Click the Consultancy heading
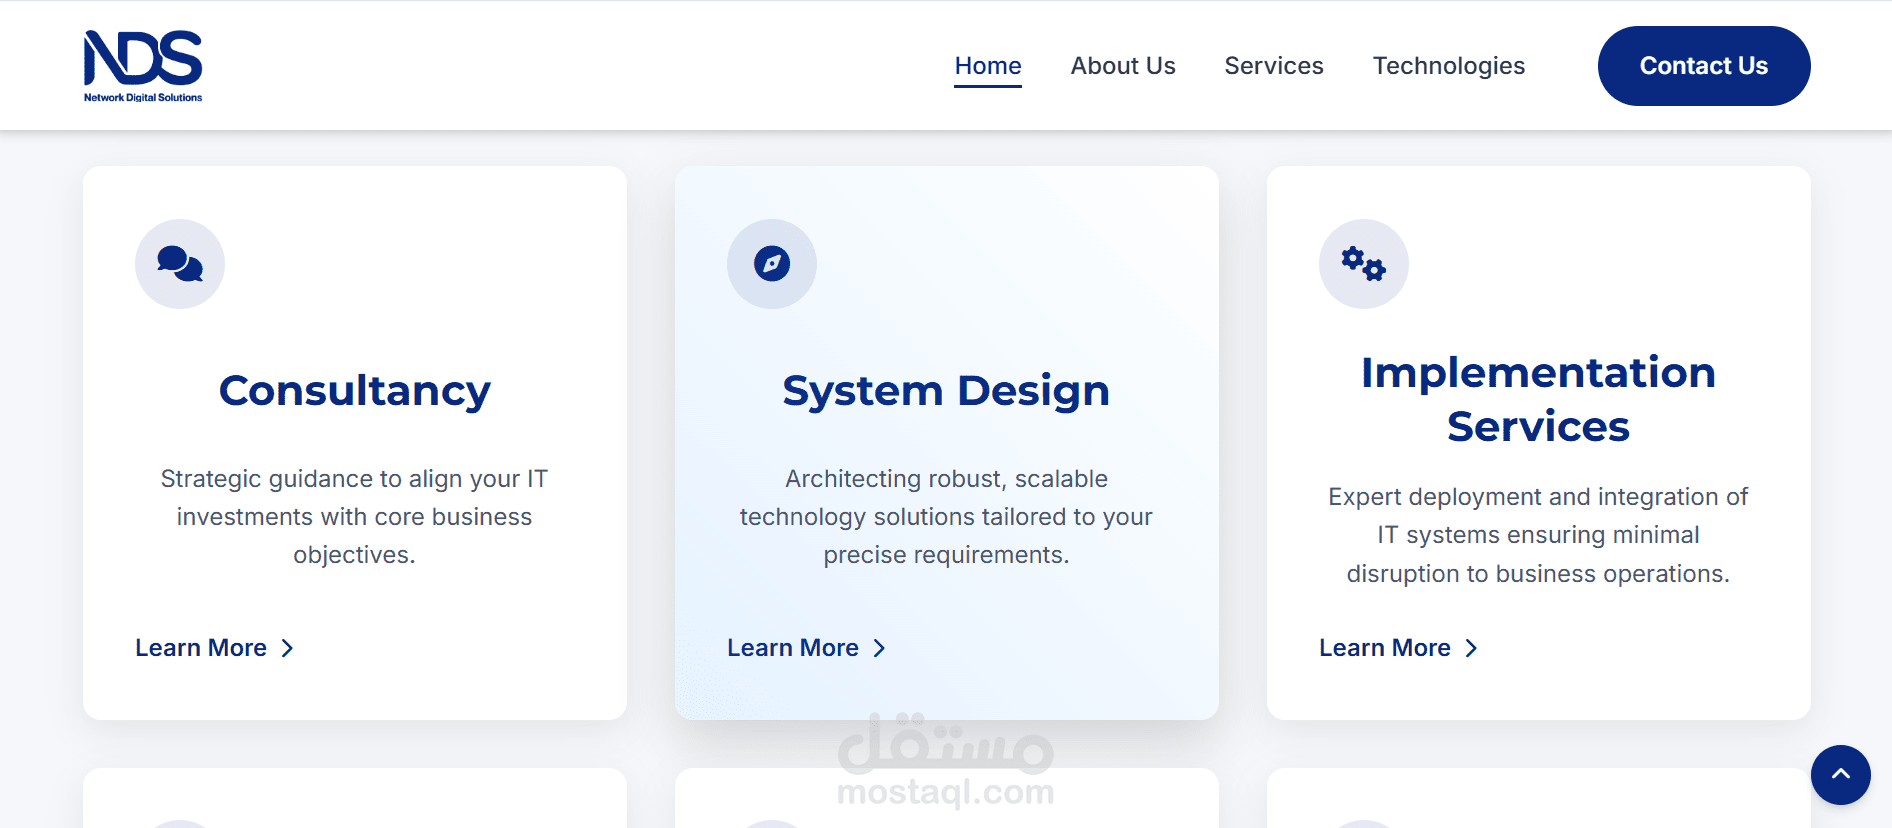 pyautogui.click(x=355, y=391)
